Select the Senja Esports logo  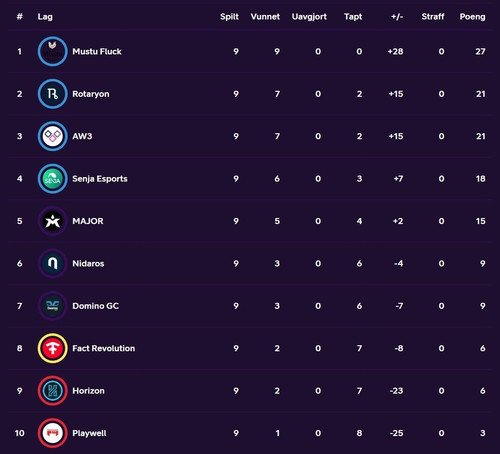52,179
